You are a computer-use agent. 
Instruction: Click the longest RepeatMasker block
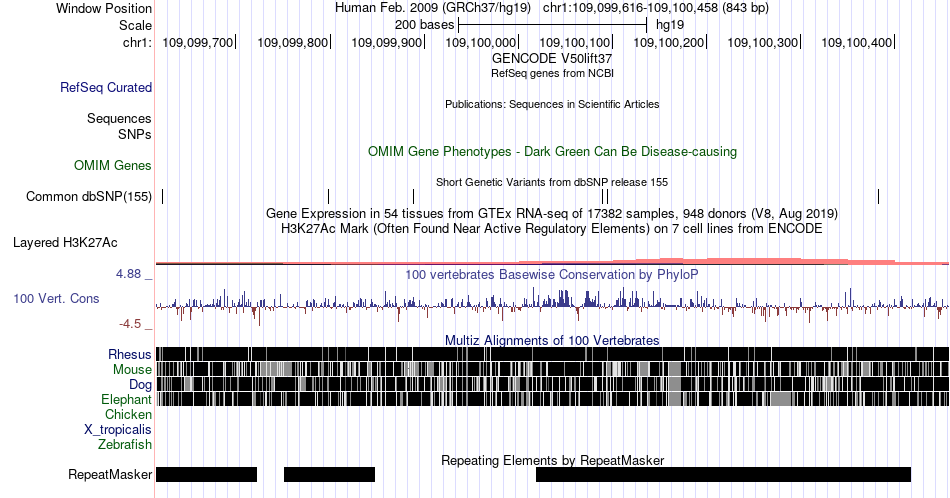(x=723, y=474)
